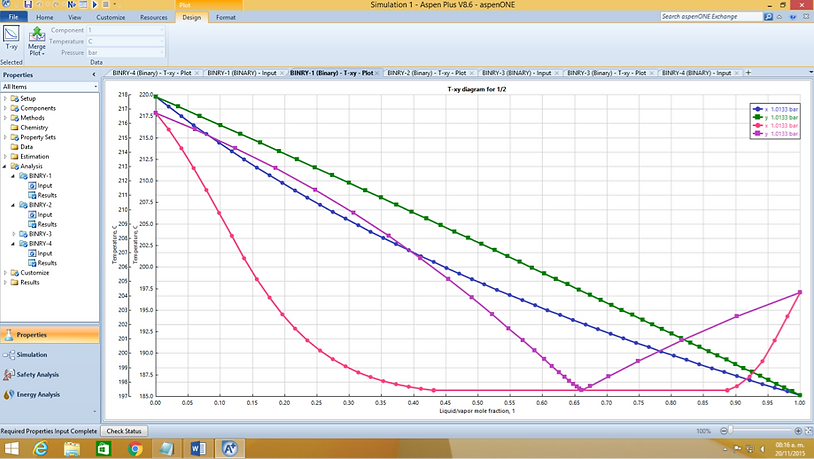This screenshot has height=459, width=814.
Task: Switch to the Customize ribbon tab
Action: tap(111, 17)
